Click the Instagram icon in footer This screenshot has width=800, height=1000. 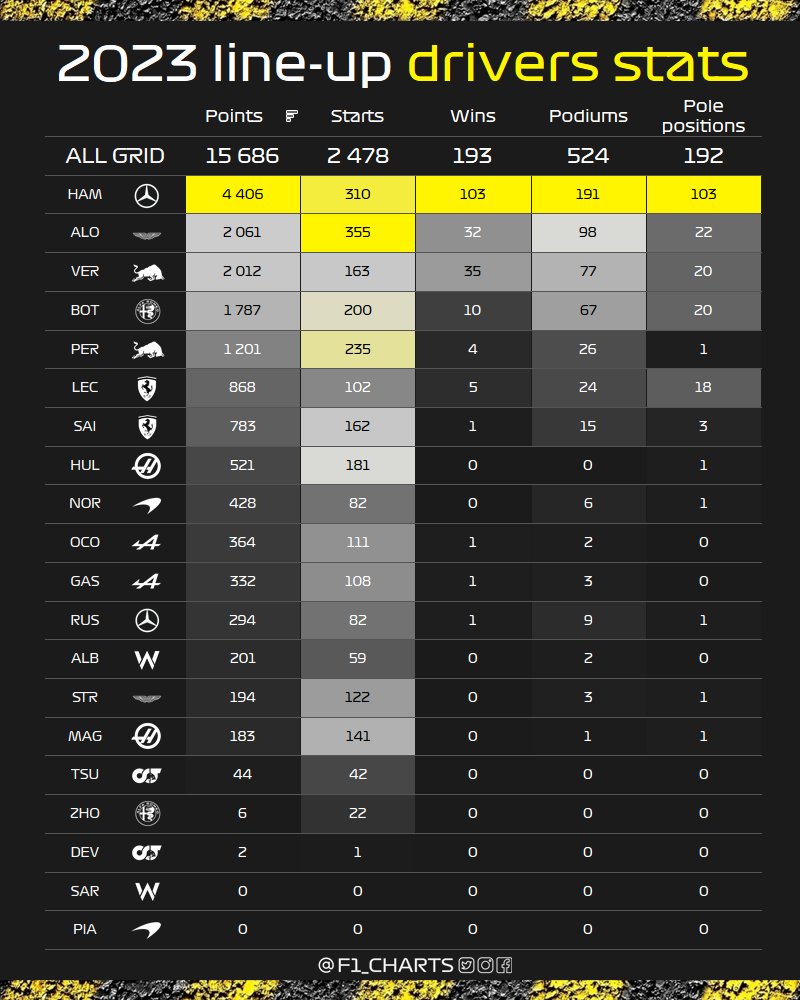tap(485, 965)
